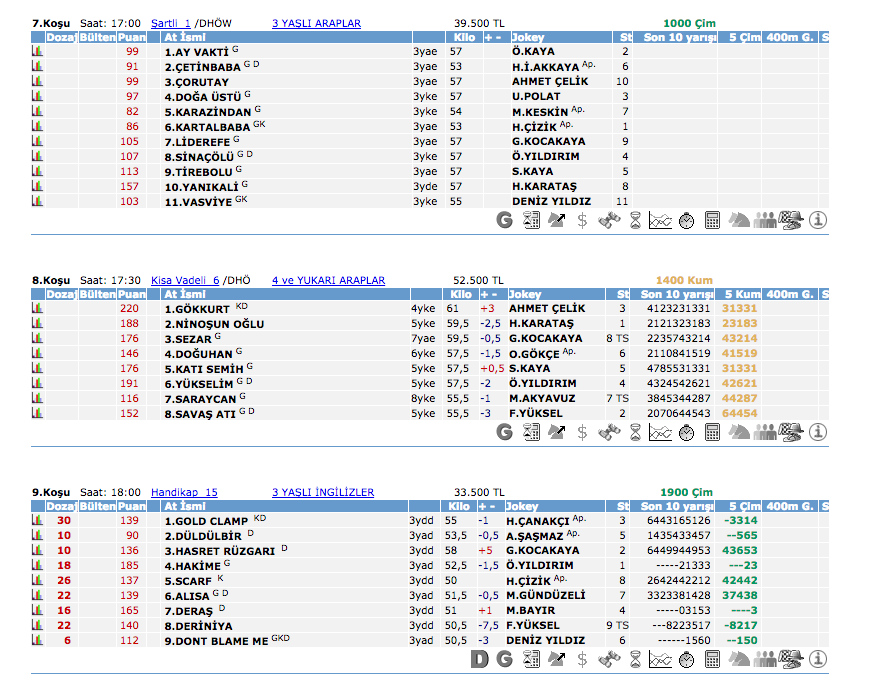
Task: Open bar chart icon beside AY VAKTİ
Action: 38,51
